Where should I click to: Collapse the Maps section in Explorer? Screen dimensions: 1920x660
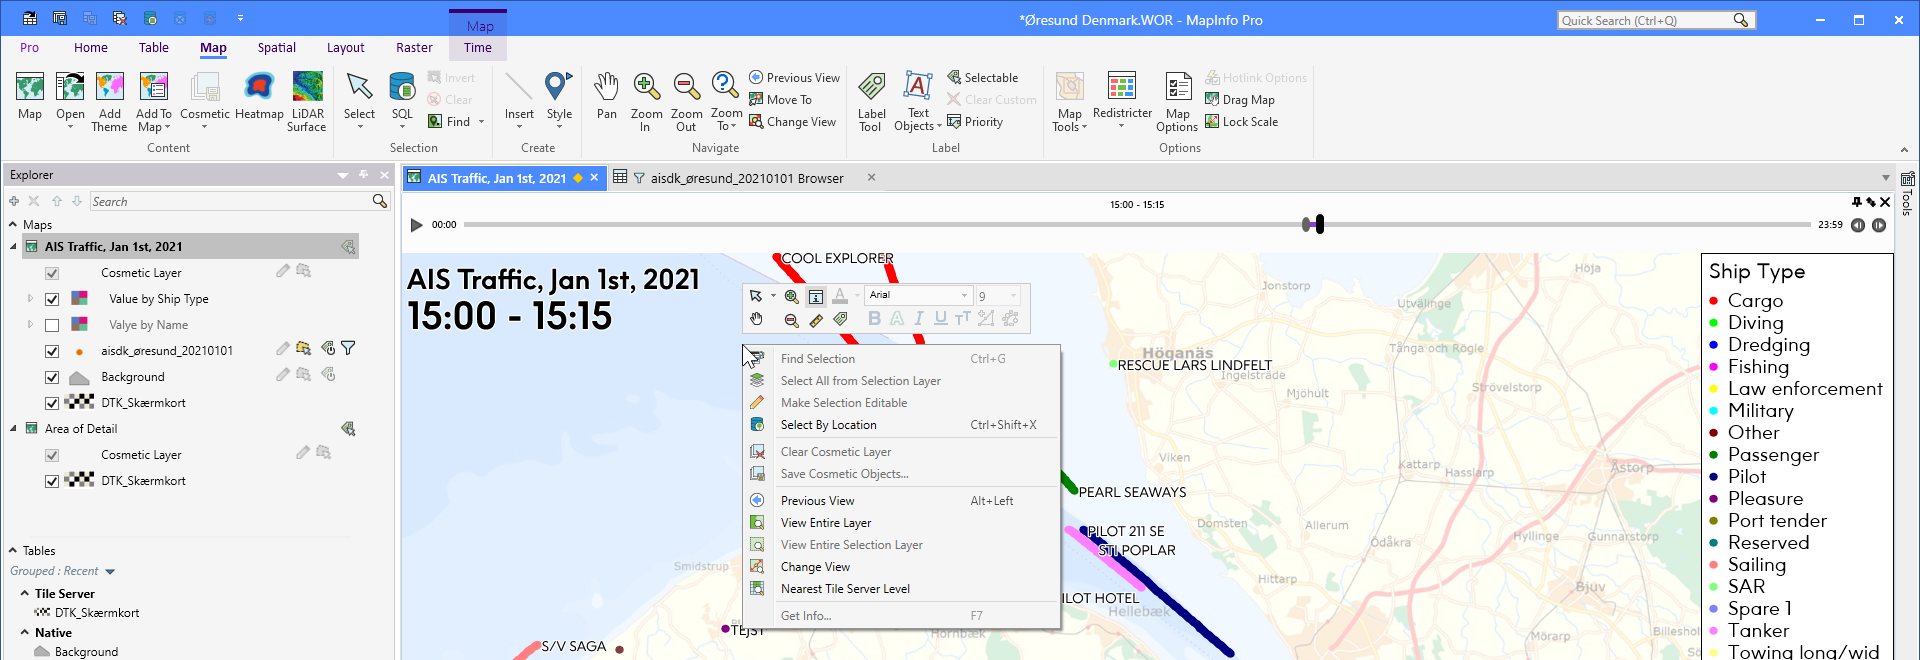point(13,224)
